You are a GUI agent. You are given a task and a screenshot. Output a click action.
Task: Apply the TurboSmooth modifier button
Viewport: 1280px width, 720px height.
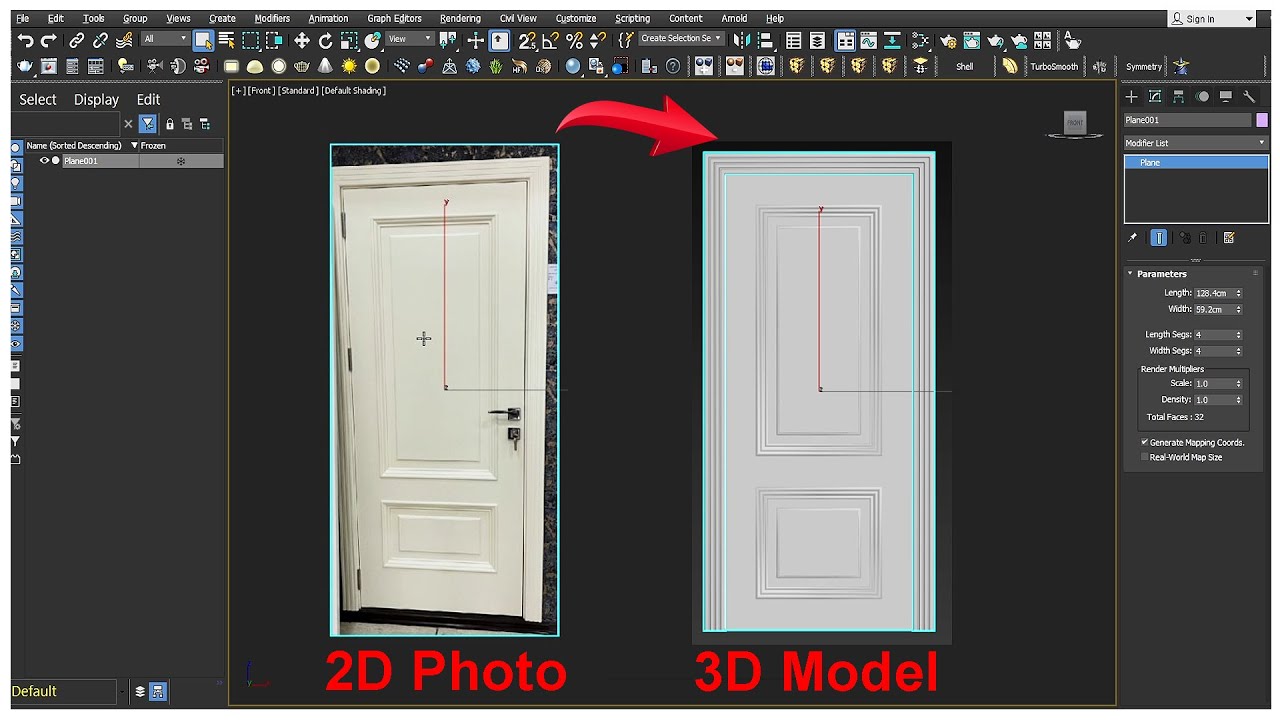(x=1054, y=67)
